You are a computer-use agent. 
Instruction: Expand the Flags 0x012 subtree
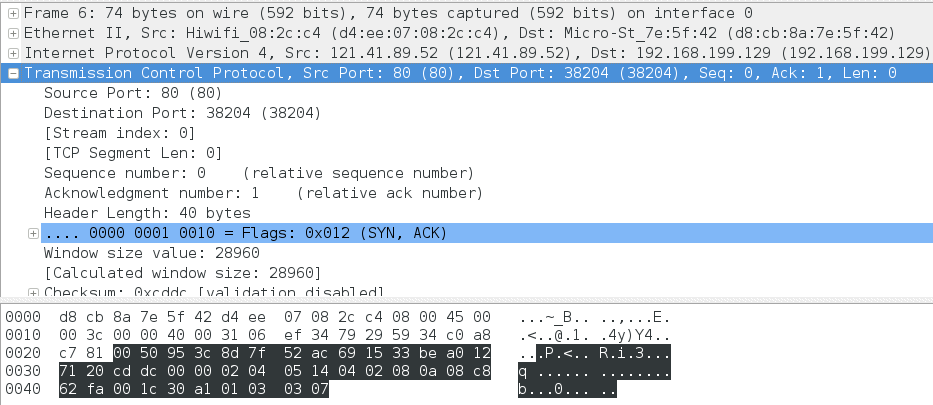point(33,234)
